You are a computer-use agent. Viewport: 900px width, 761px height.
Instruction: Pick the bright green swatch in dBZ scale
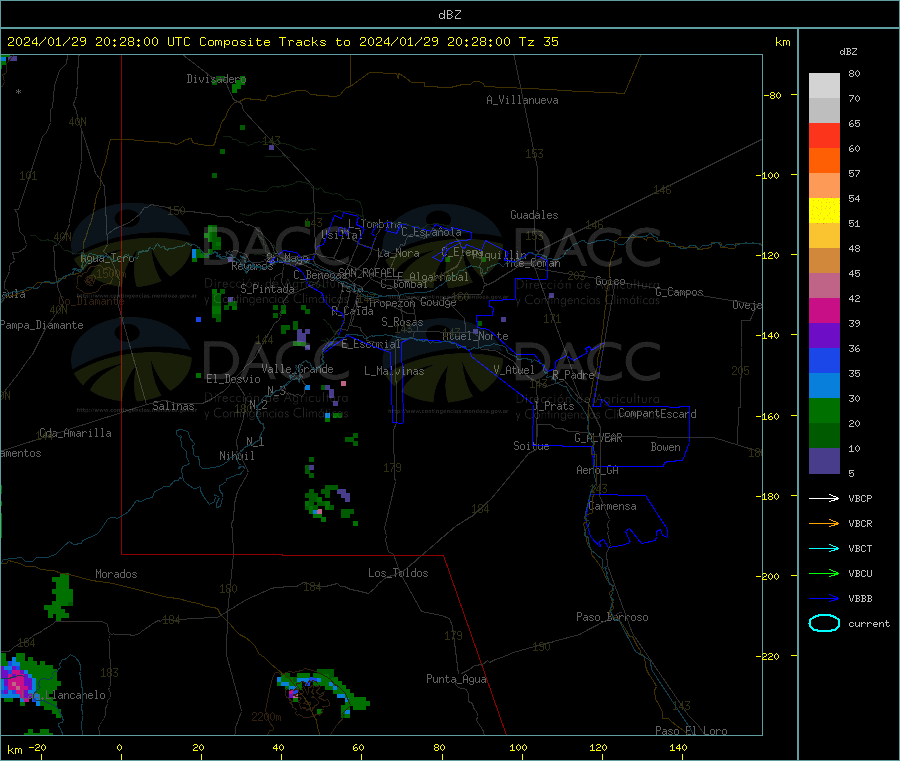pyautogui.click(x=824, y=410)
